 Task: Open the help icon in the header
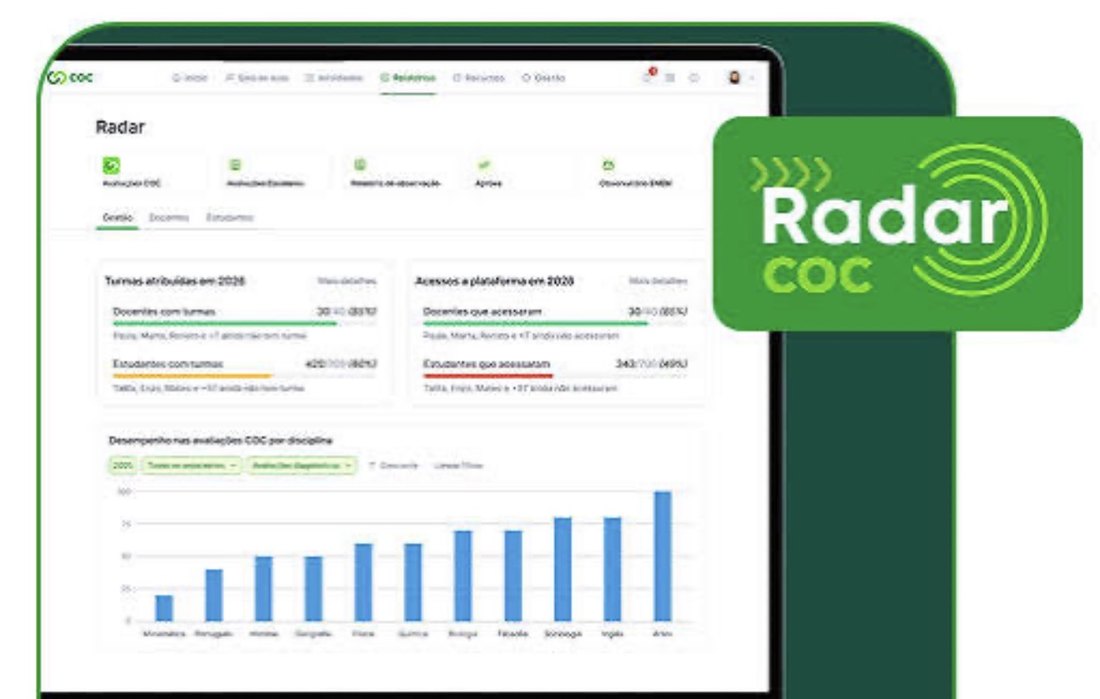pos(694,77)
